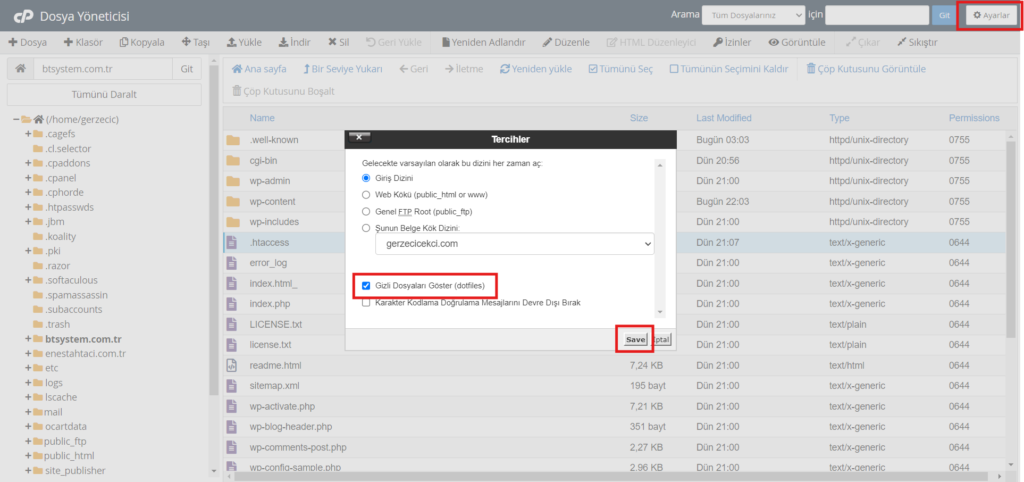Close the Tercihler dialog
This screenshot has height=482, width=1024.
pyautogui.click(x=360, y=138)
